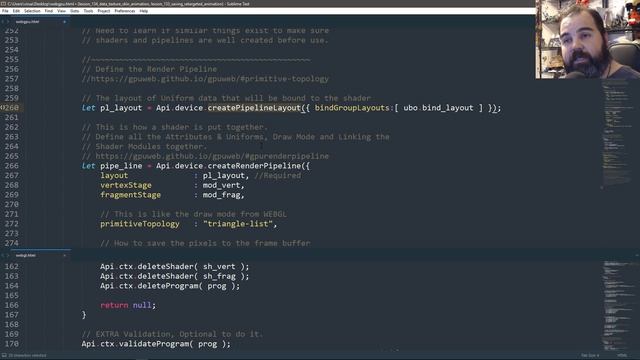Screen dimensions: 640x360
Task: Click the fragmentStage property key
Action: click(x=131, y=195)
